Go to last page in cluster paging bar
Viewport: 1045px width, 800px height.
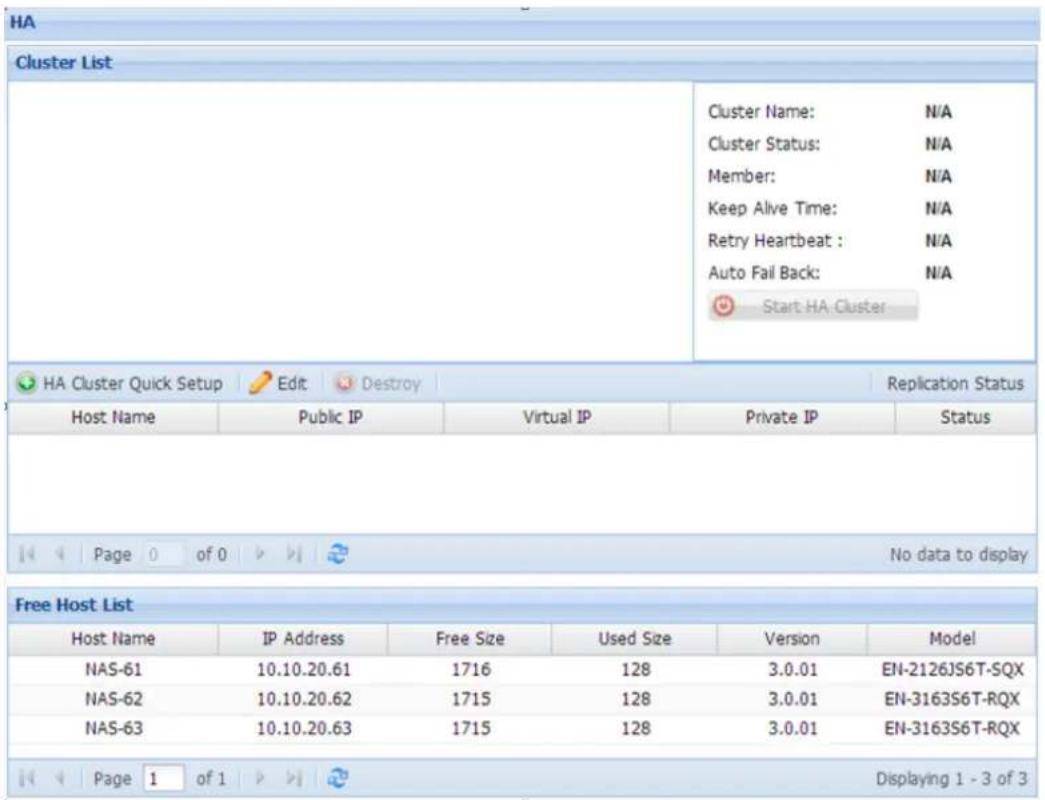pyautogui.click(x=293, y=554)
